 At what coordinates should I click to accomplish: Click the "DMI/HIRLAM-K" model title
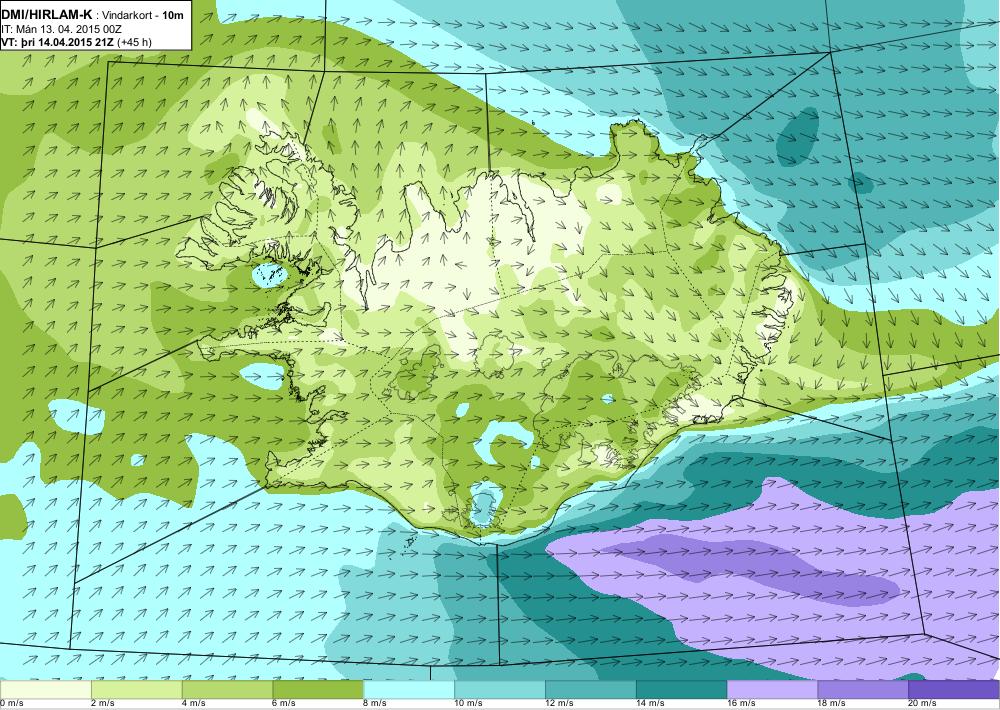(x=47, y=15)
